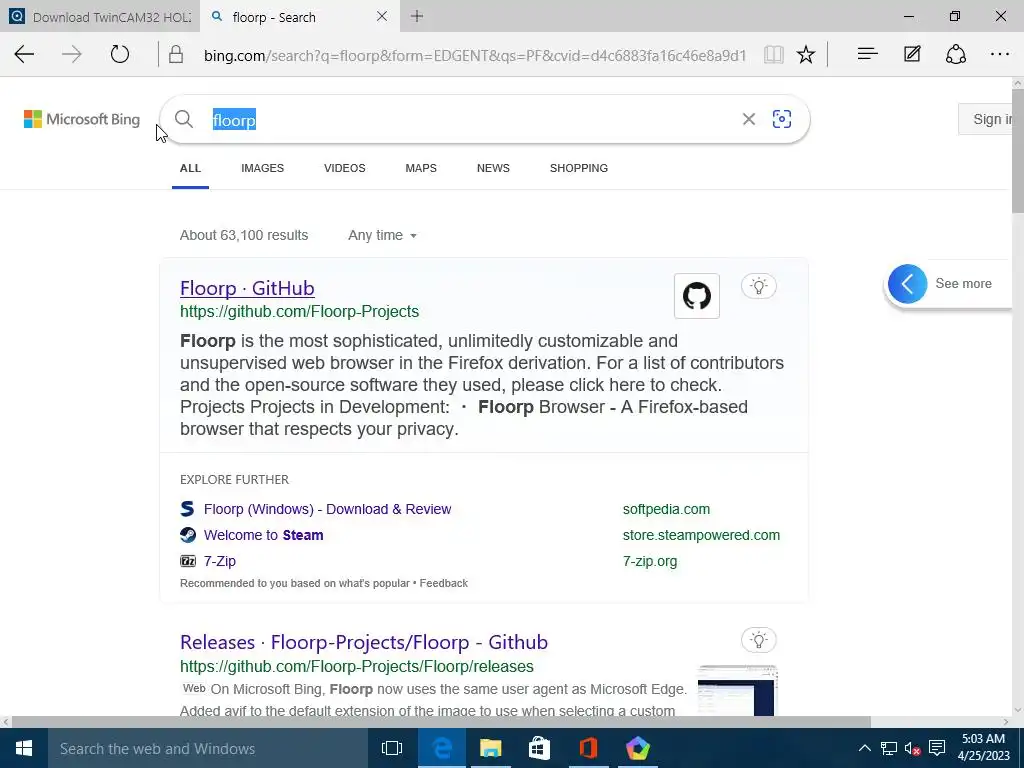Select the ALL results tab
This screenshot has width=1024, height=768.
190,168
